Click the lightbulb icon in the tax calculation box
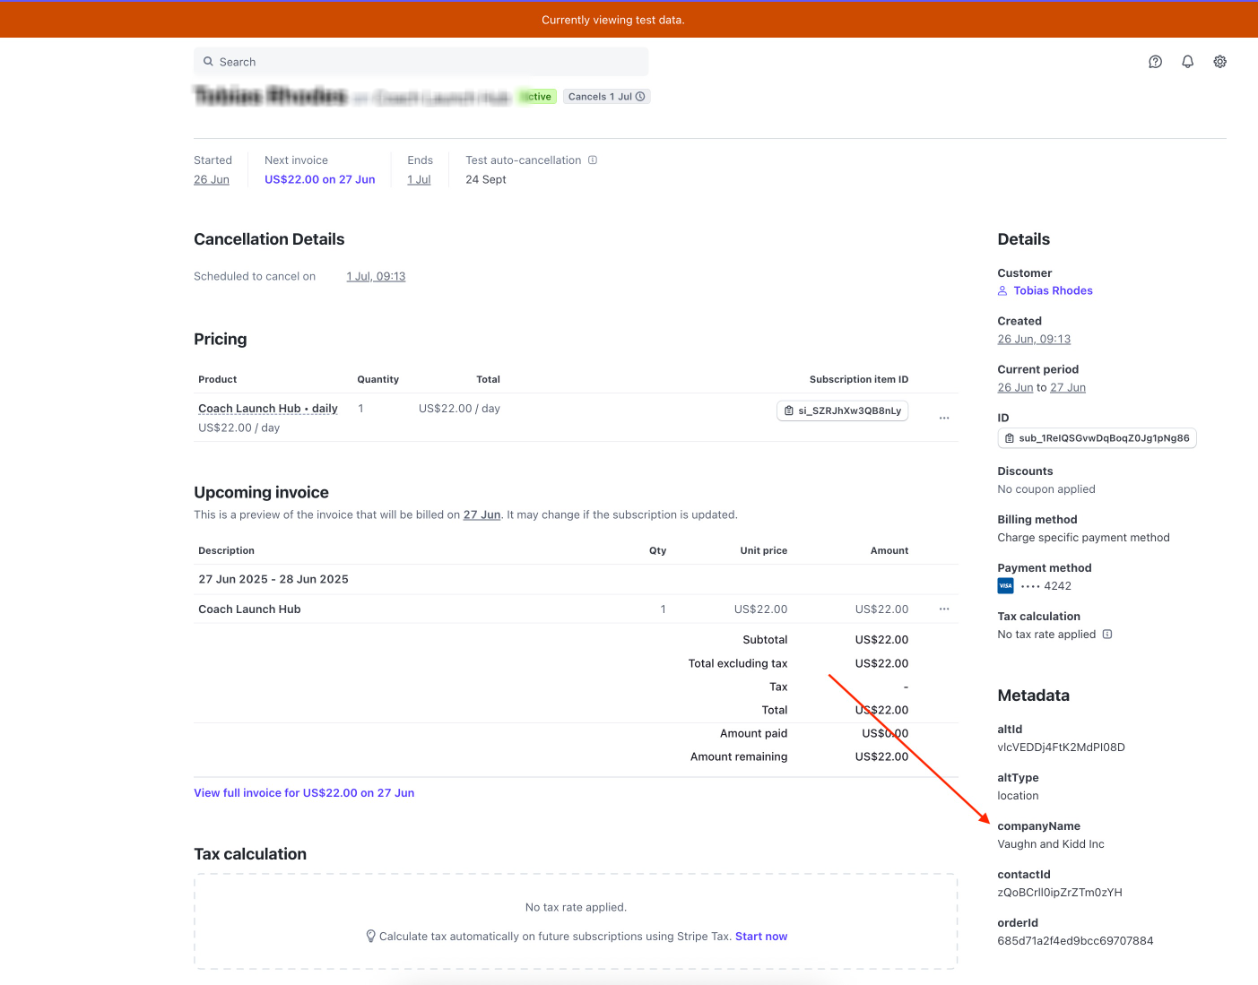The width and height of the screenshot is (1258, 985). (x=371, y=937)
